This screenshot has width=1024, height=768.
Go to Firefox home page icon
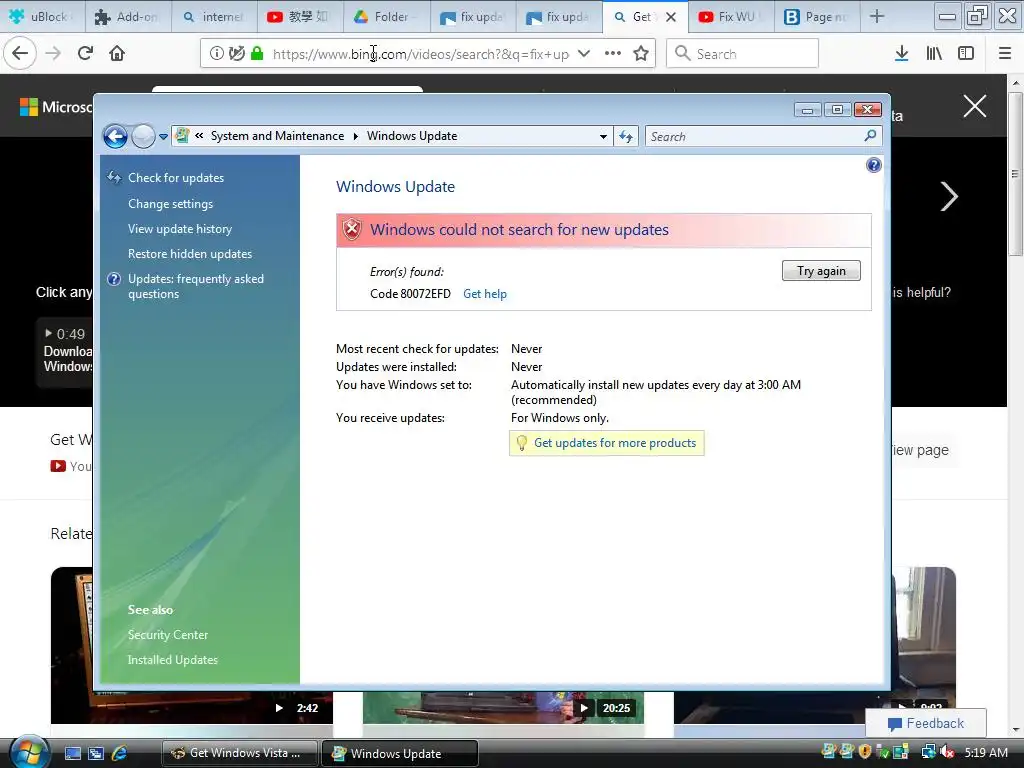117,53
